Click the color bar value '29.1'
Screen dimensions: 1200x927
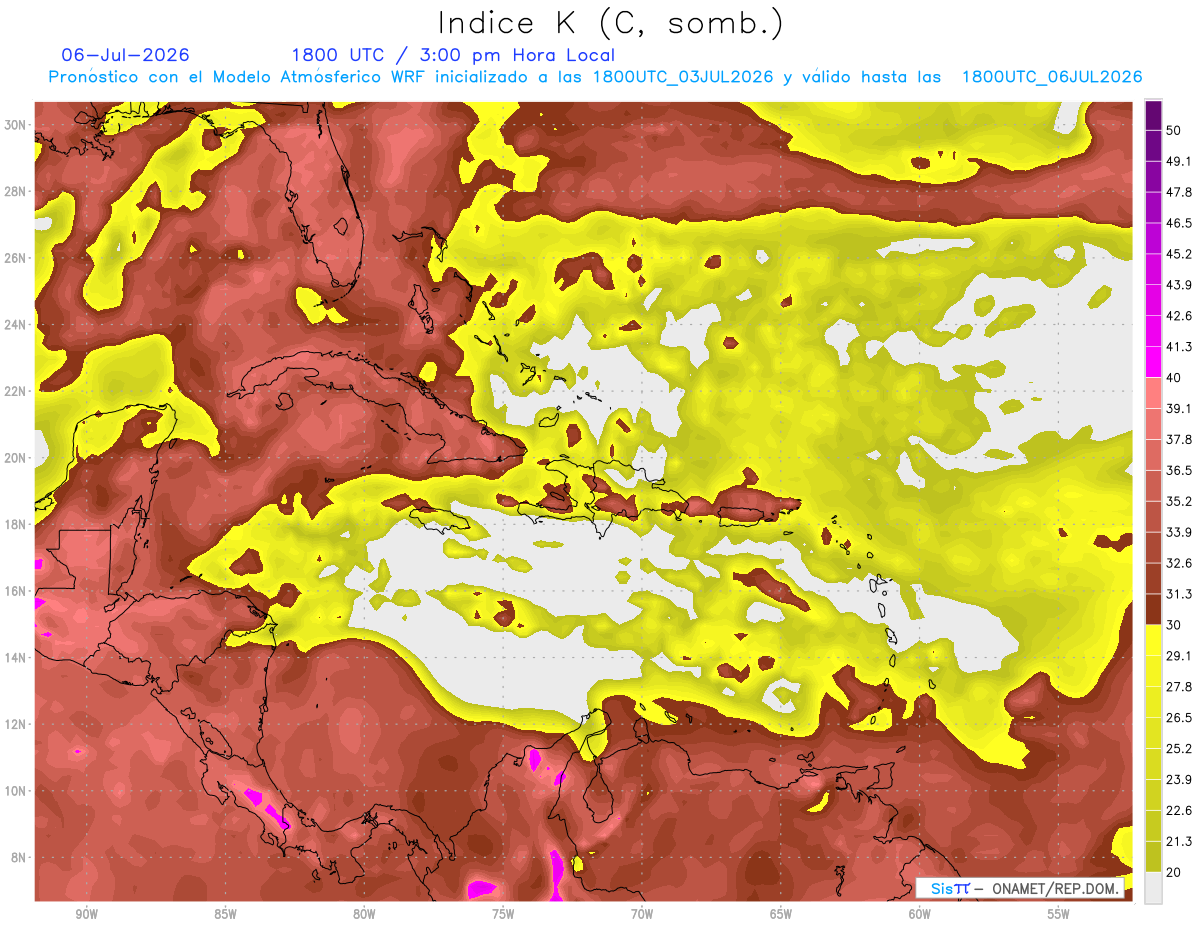[x=1179, y=655]
